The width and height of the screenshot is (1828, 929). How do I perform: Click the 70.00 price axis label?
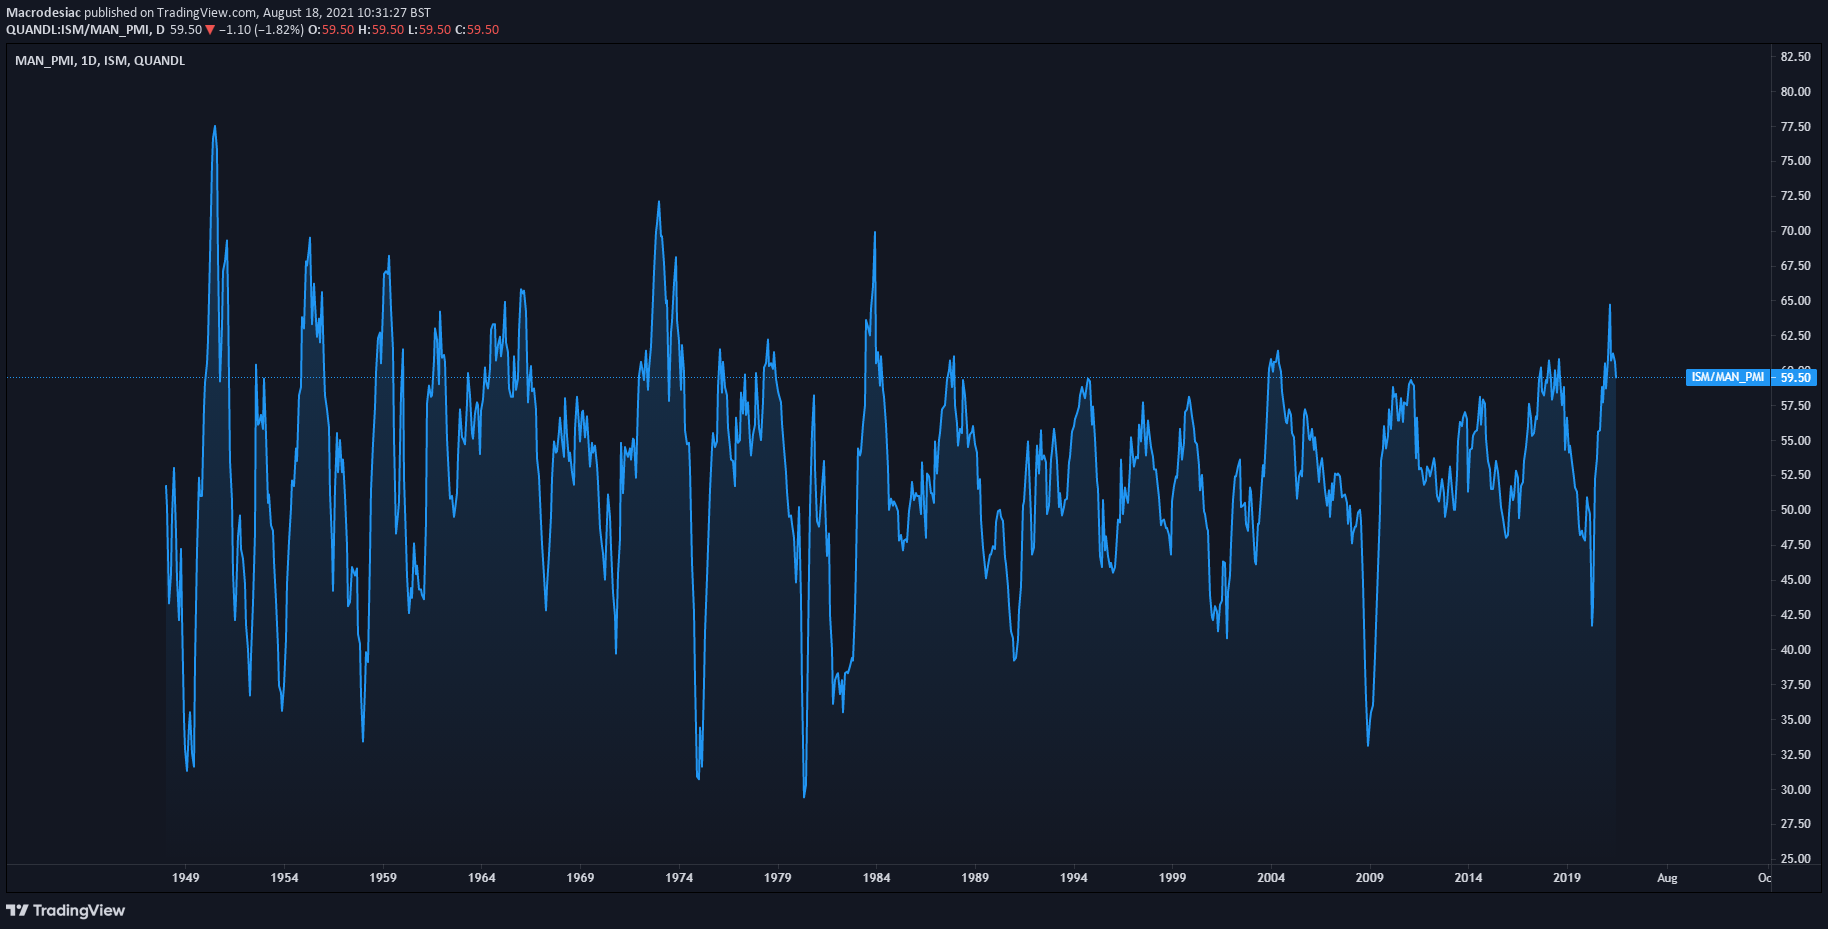pos(1795,231)
